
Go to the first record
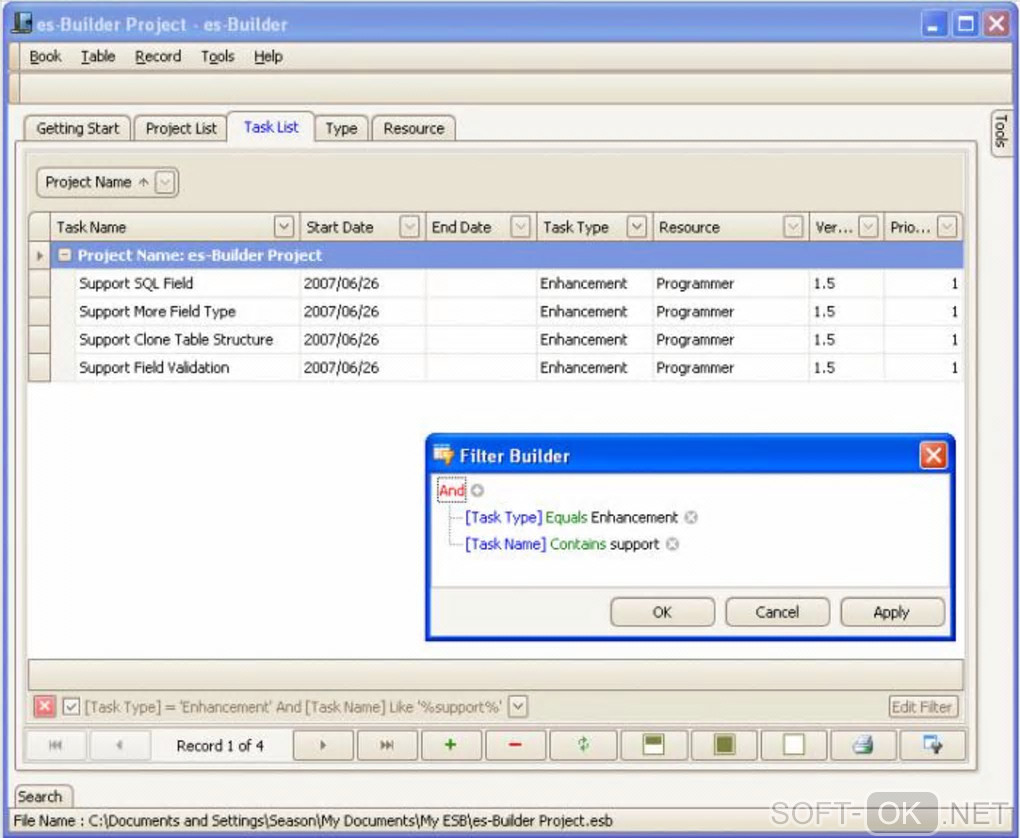55,745
